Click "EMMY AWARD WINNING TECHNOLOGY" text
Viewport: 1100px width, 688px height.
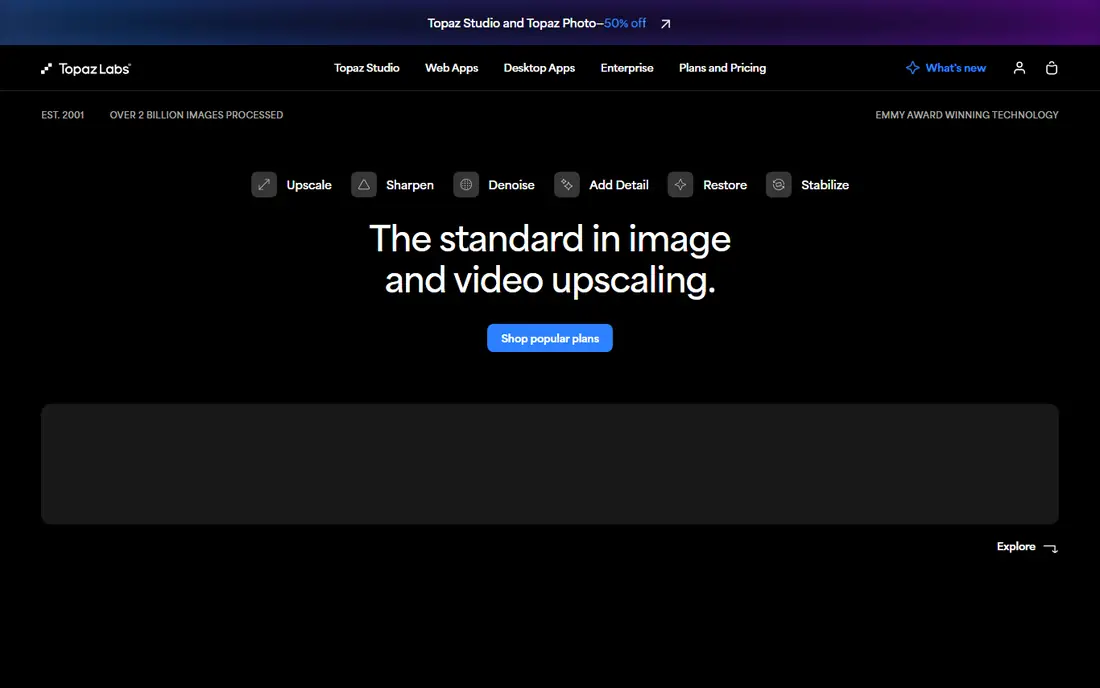pyautogui.click(x=967, y=115)
